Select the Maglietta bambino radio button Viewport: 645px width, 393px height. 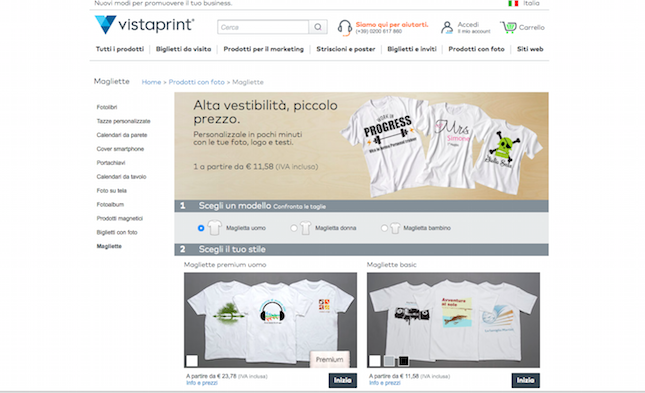point(384,228)
